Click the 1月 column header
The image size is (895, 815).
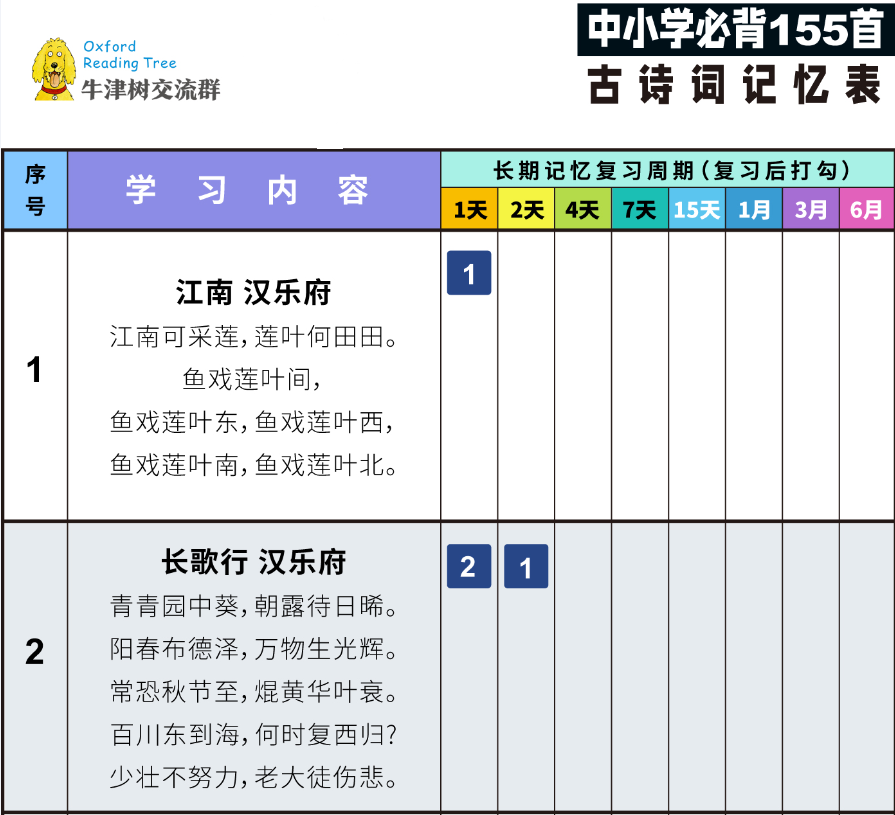pos(754,210)
